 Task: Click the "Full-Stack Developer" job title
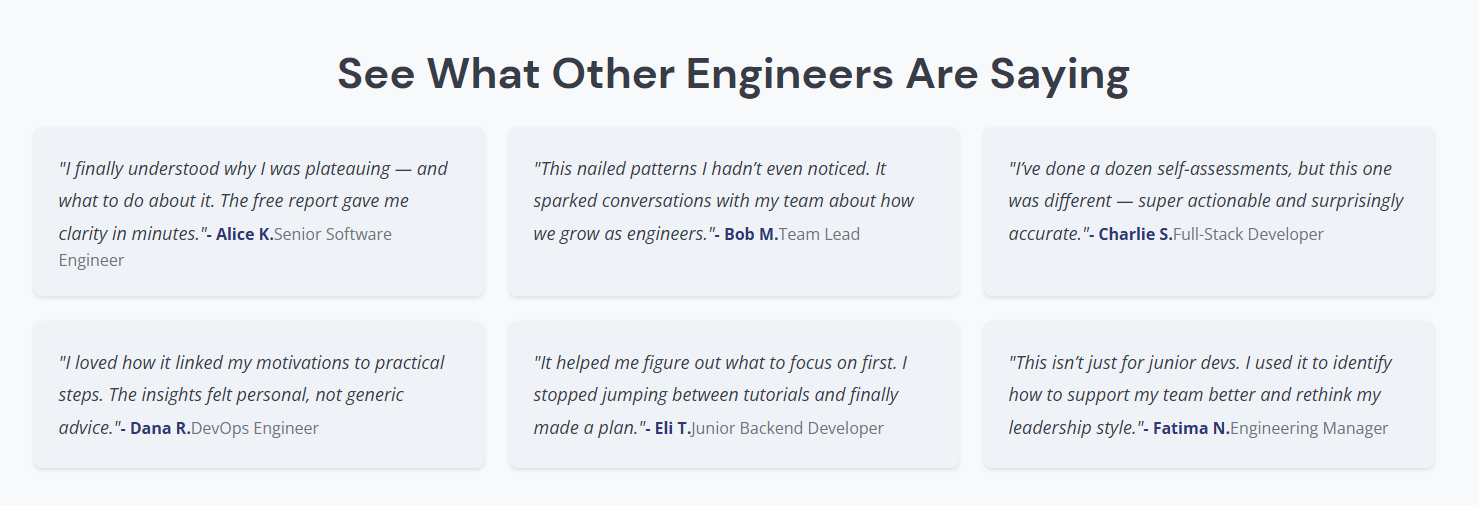[x=1248, y=235]
